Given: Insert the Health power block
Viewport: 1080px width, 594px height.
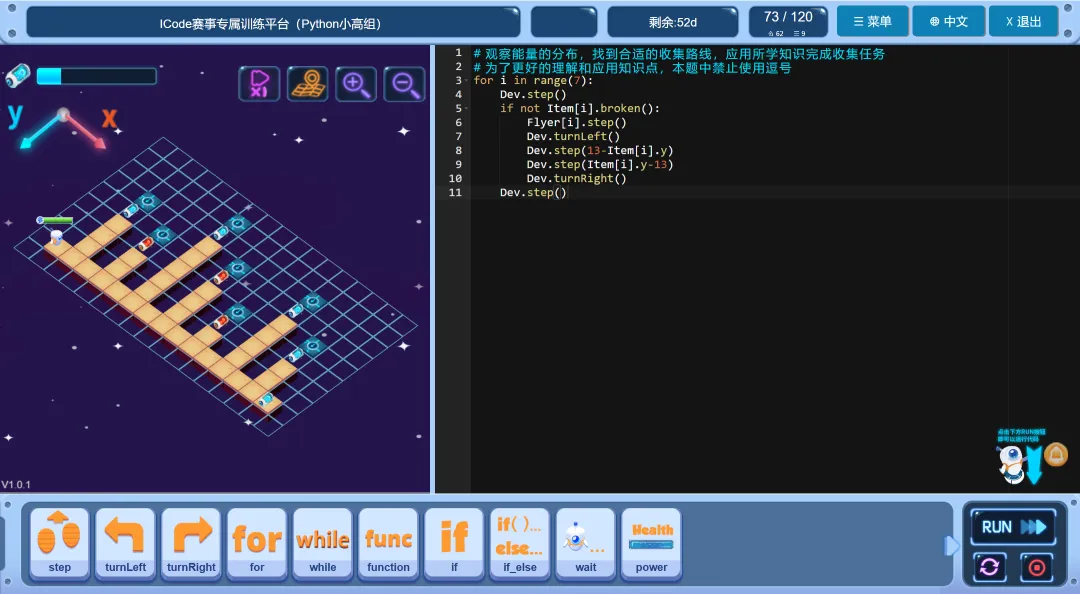Looking at the screenshot, I should point(652,543).
